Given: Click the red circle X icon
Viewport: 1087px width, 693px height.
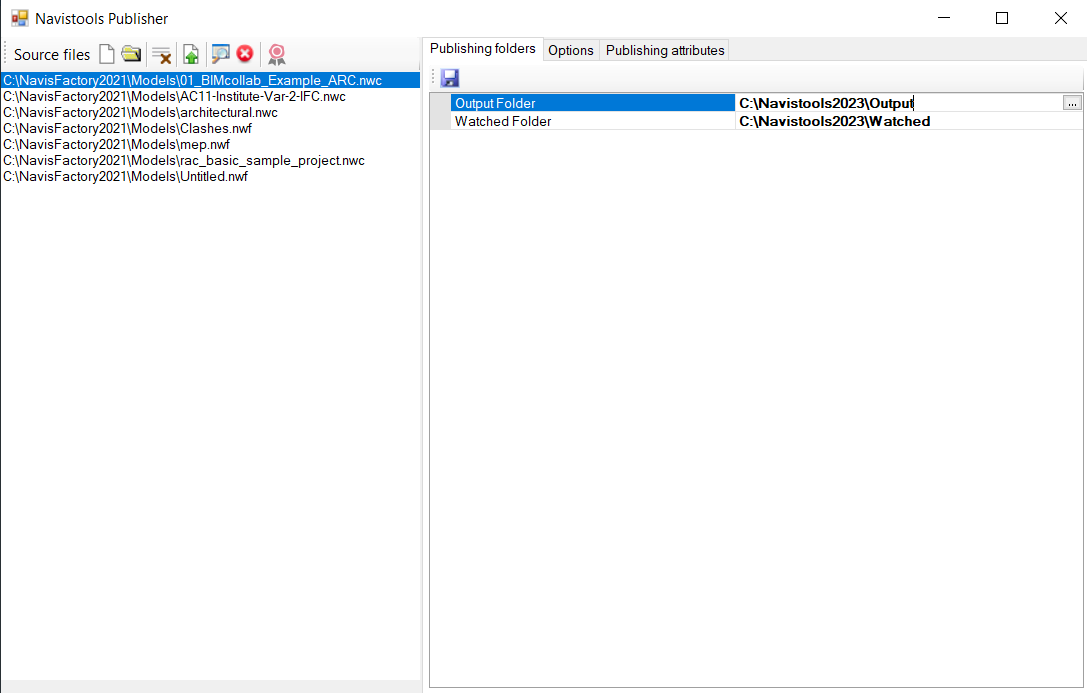Looking at the screenshot, I should click(245, 53).
